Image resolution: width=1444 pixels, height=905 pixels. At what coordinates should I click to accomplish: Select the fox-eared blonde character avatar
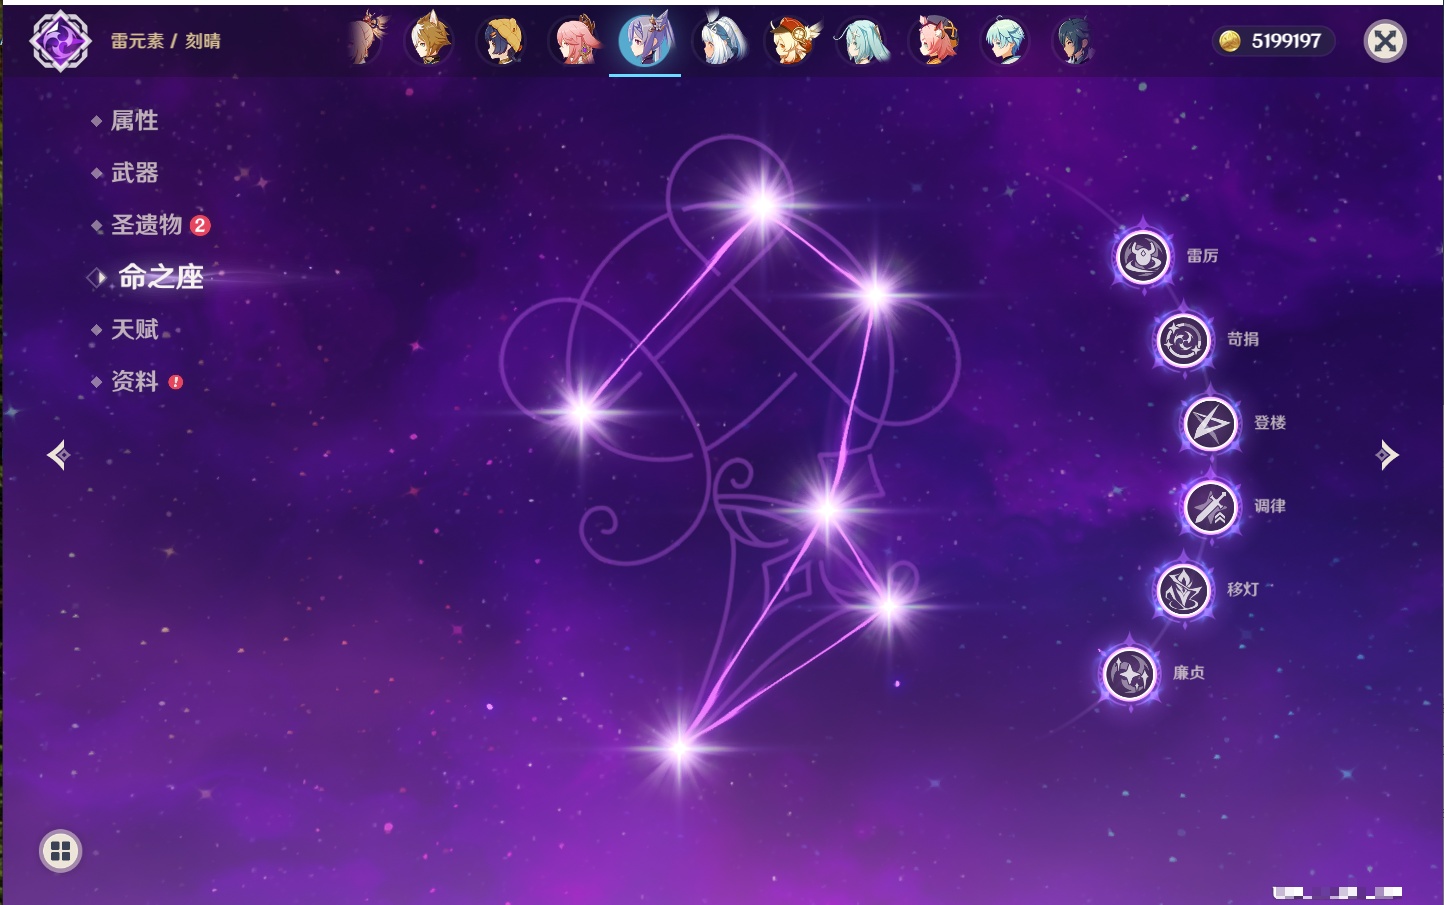[429, 41]
